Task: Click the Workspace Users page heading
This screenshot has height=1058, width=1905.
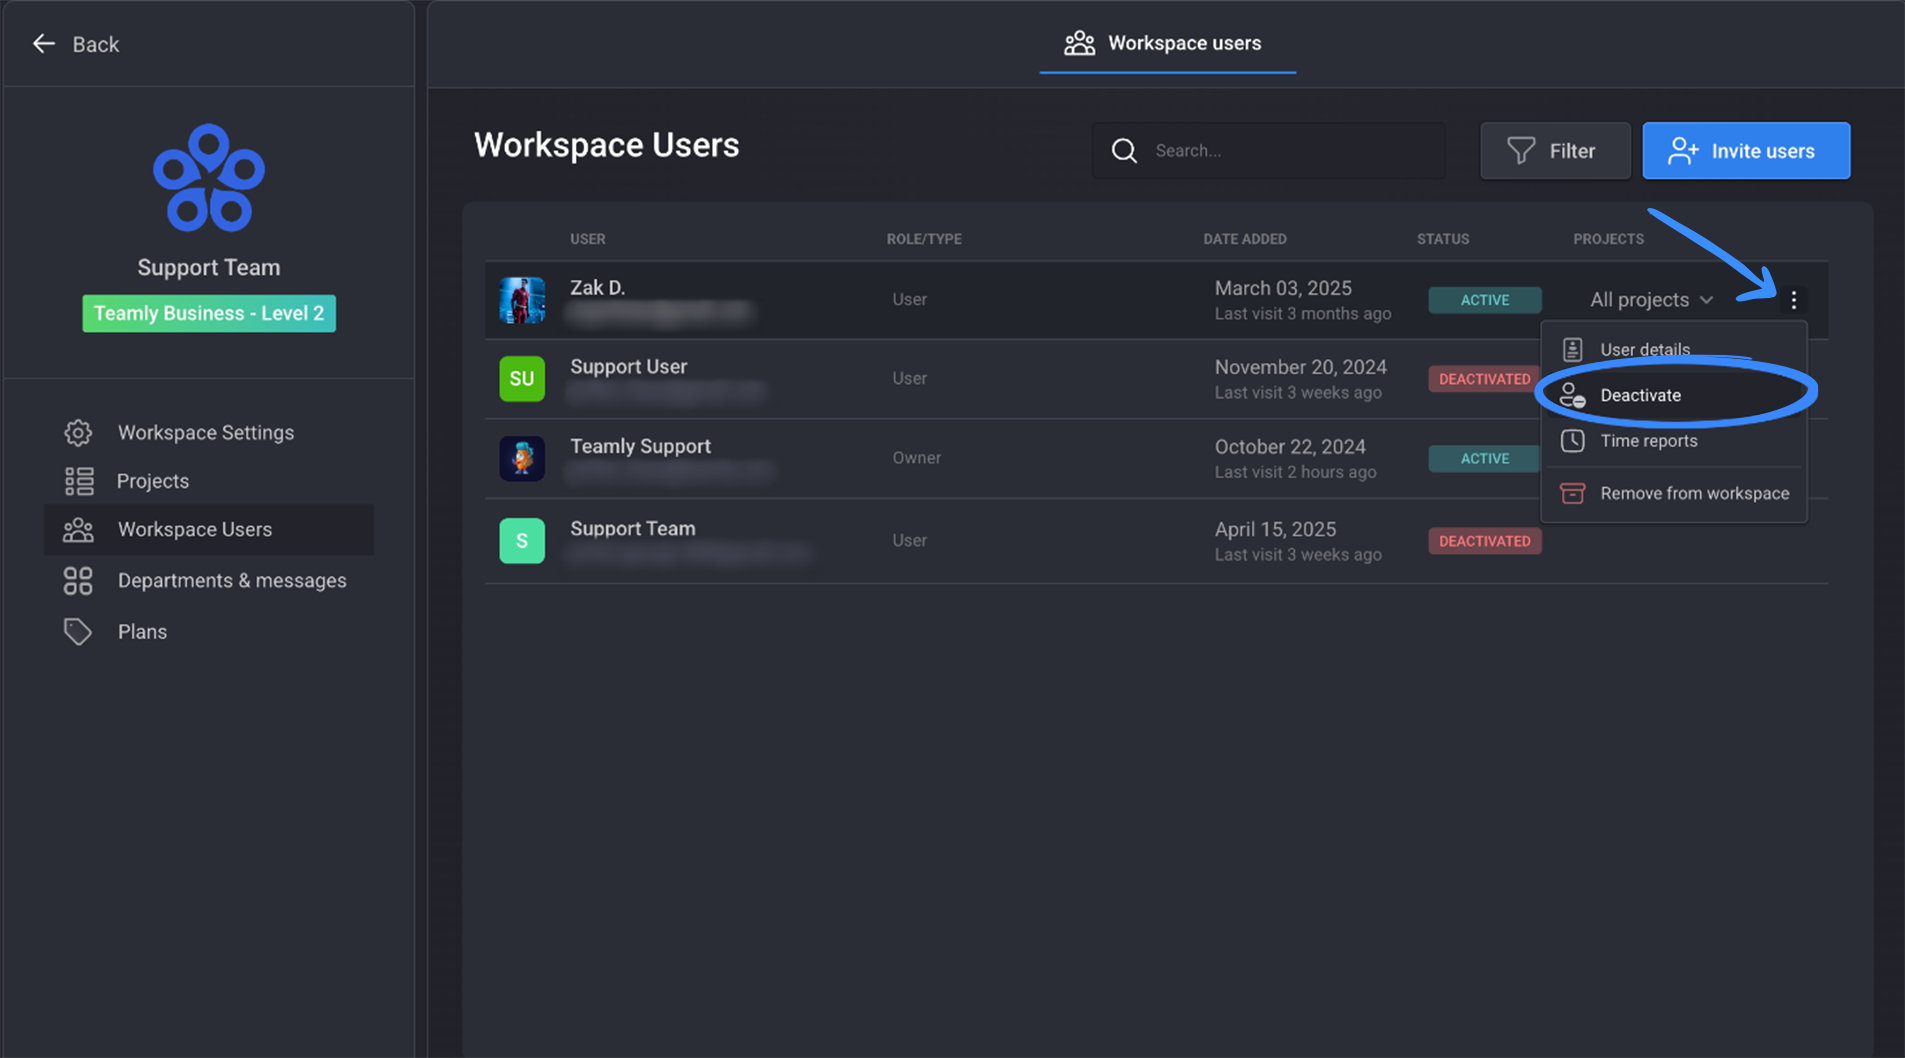Action: [x=606, y=145]
